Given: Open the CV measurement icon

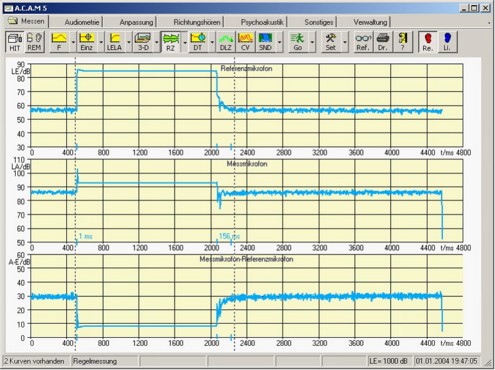Looking at the screenshot, I should click(245, 42).
